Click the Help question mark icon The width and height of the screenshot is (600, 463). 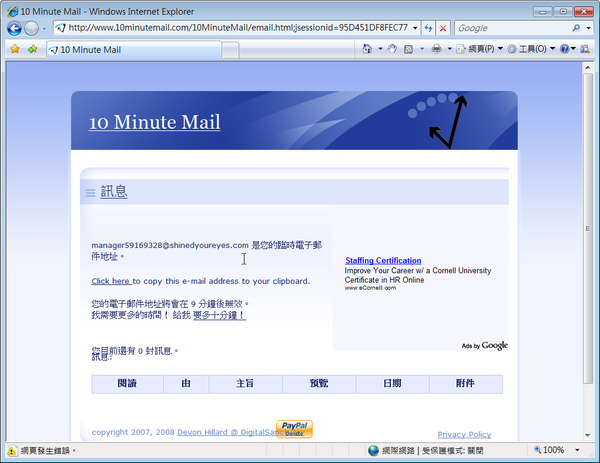click(x=564, y=49)
